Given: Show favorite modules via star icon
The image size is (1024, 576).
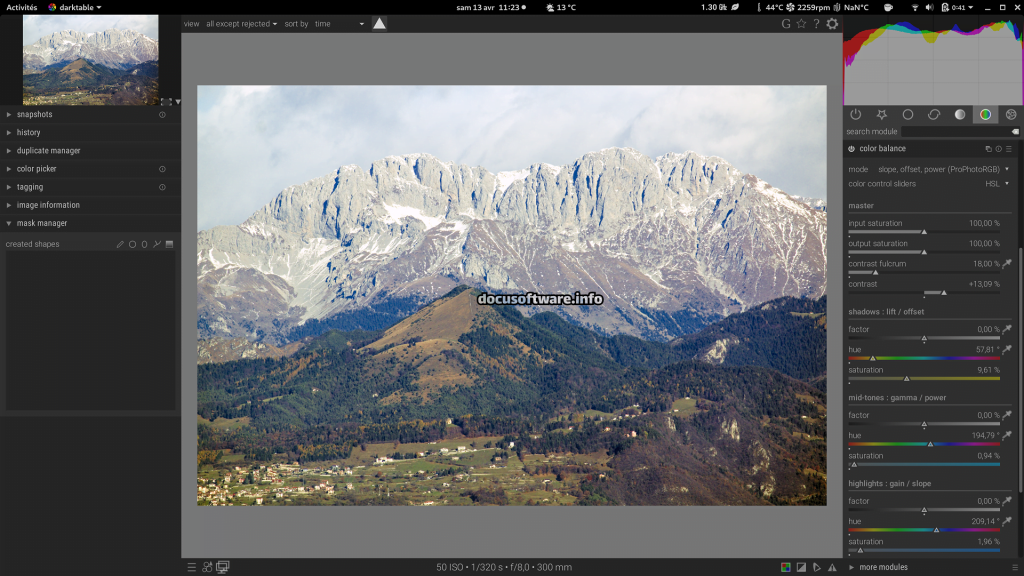Looking at the screenshot, I should pos(881,115).
